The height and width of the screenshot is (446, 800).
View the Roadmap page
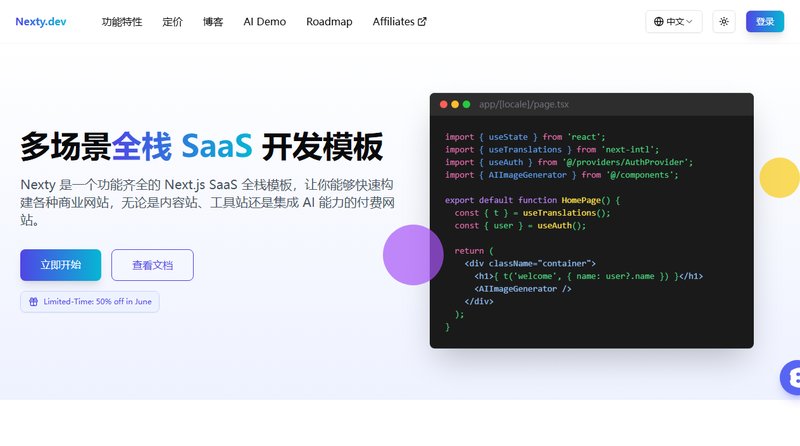329,21
